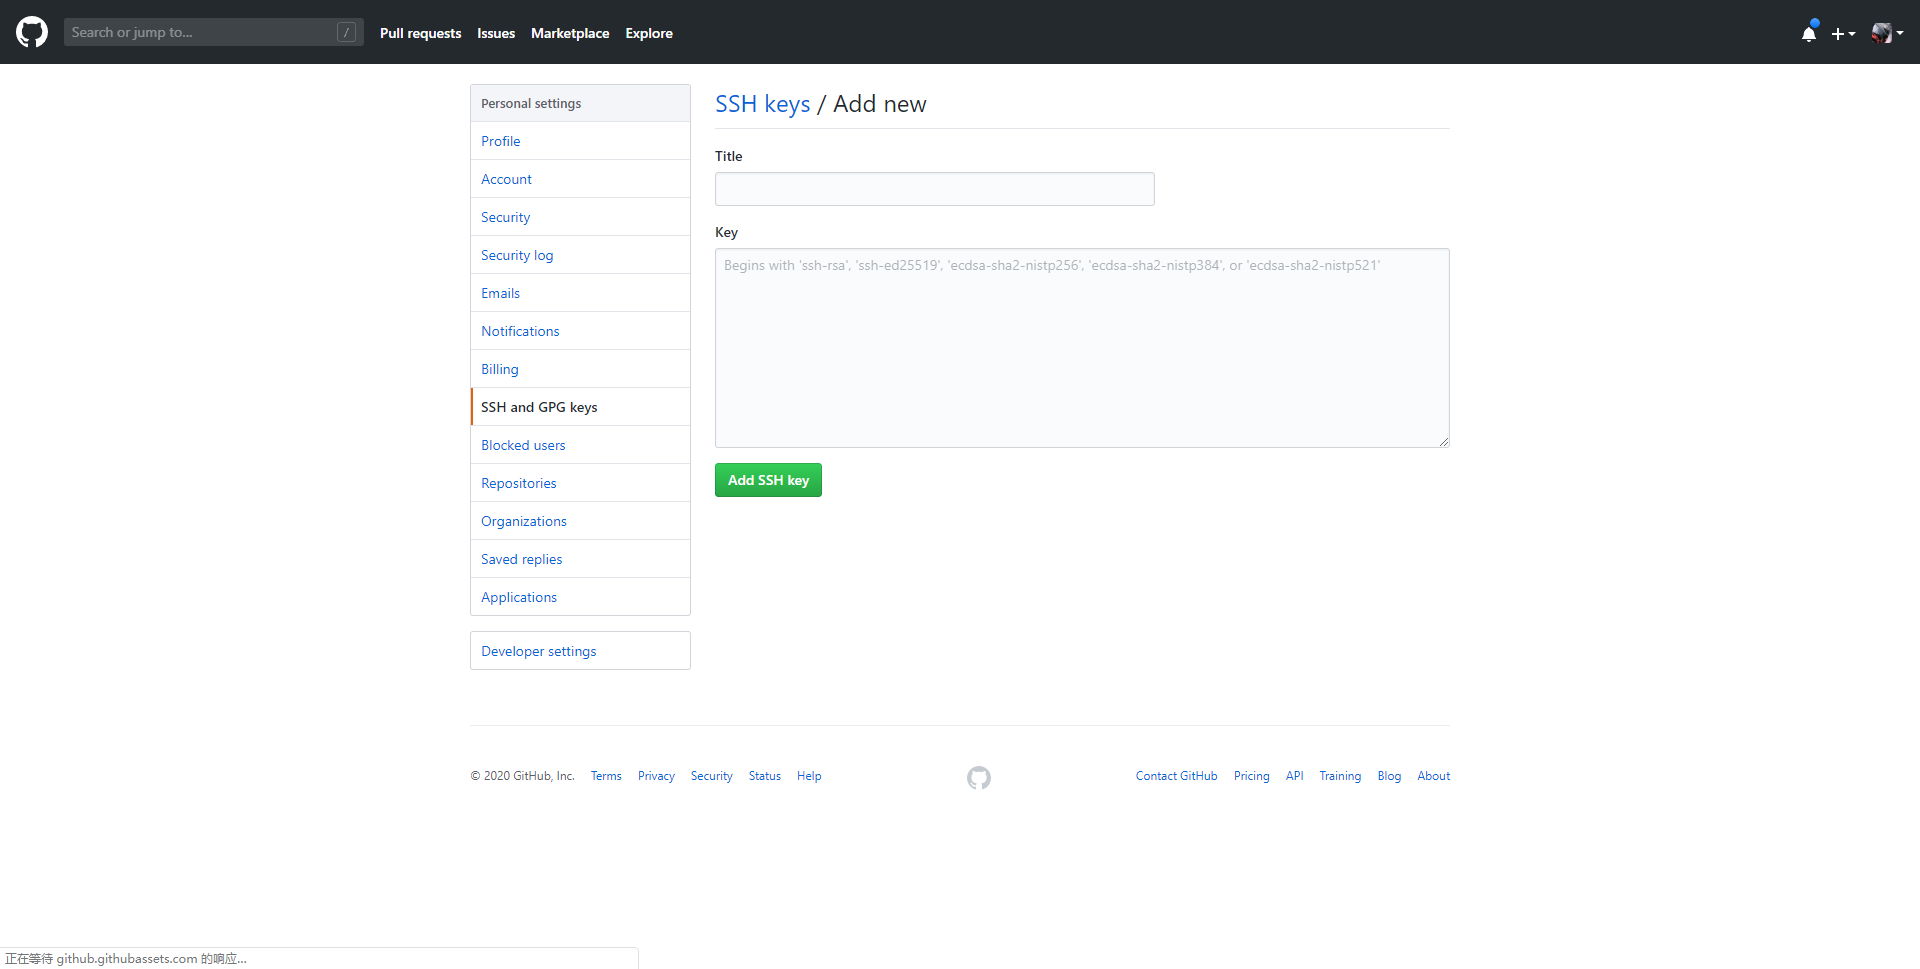The width and height of the screenshot is (1920, 969).
Task: Open the Help footer link
Action: pyautogui.click(x=809, y=776)
